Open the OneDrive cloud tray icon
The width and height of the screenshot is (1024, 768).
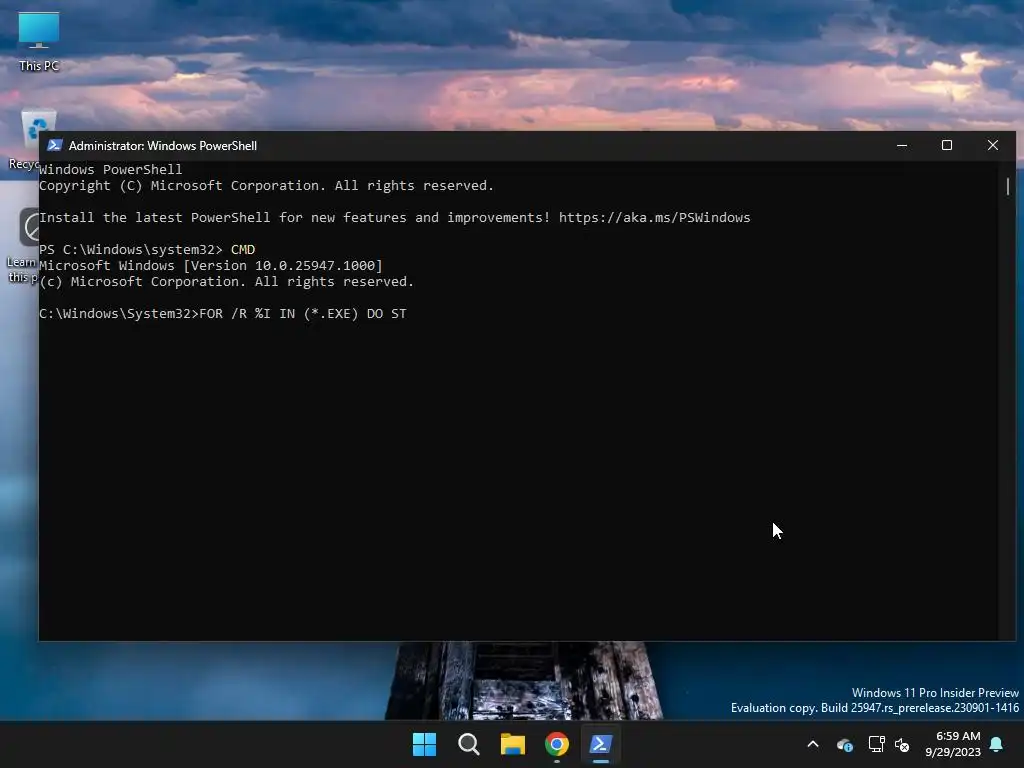coord(844,744)
